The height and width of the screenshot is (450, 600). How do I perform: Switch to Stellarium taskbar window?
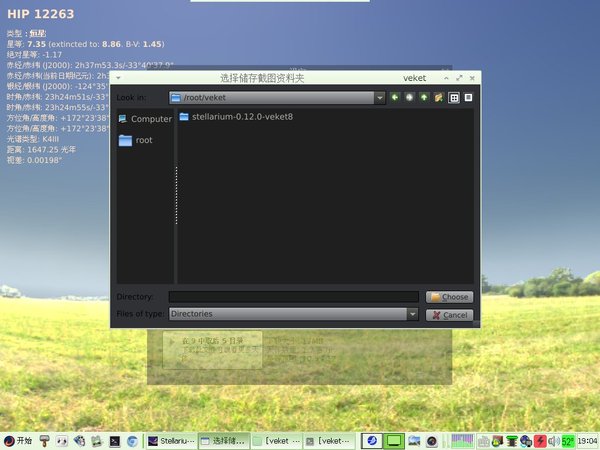(x=170, y=440)
